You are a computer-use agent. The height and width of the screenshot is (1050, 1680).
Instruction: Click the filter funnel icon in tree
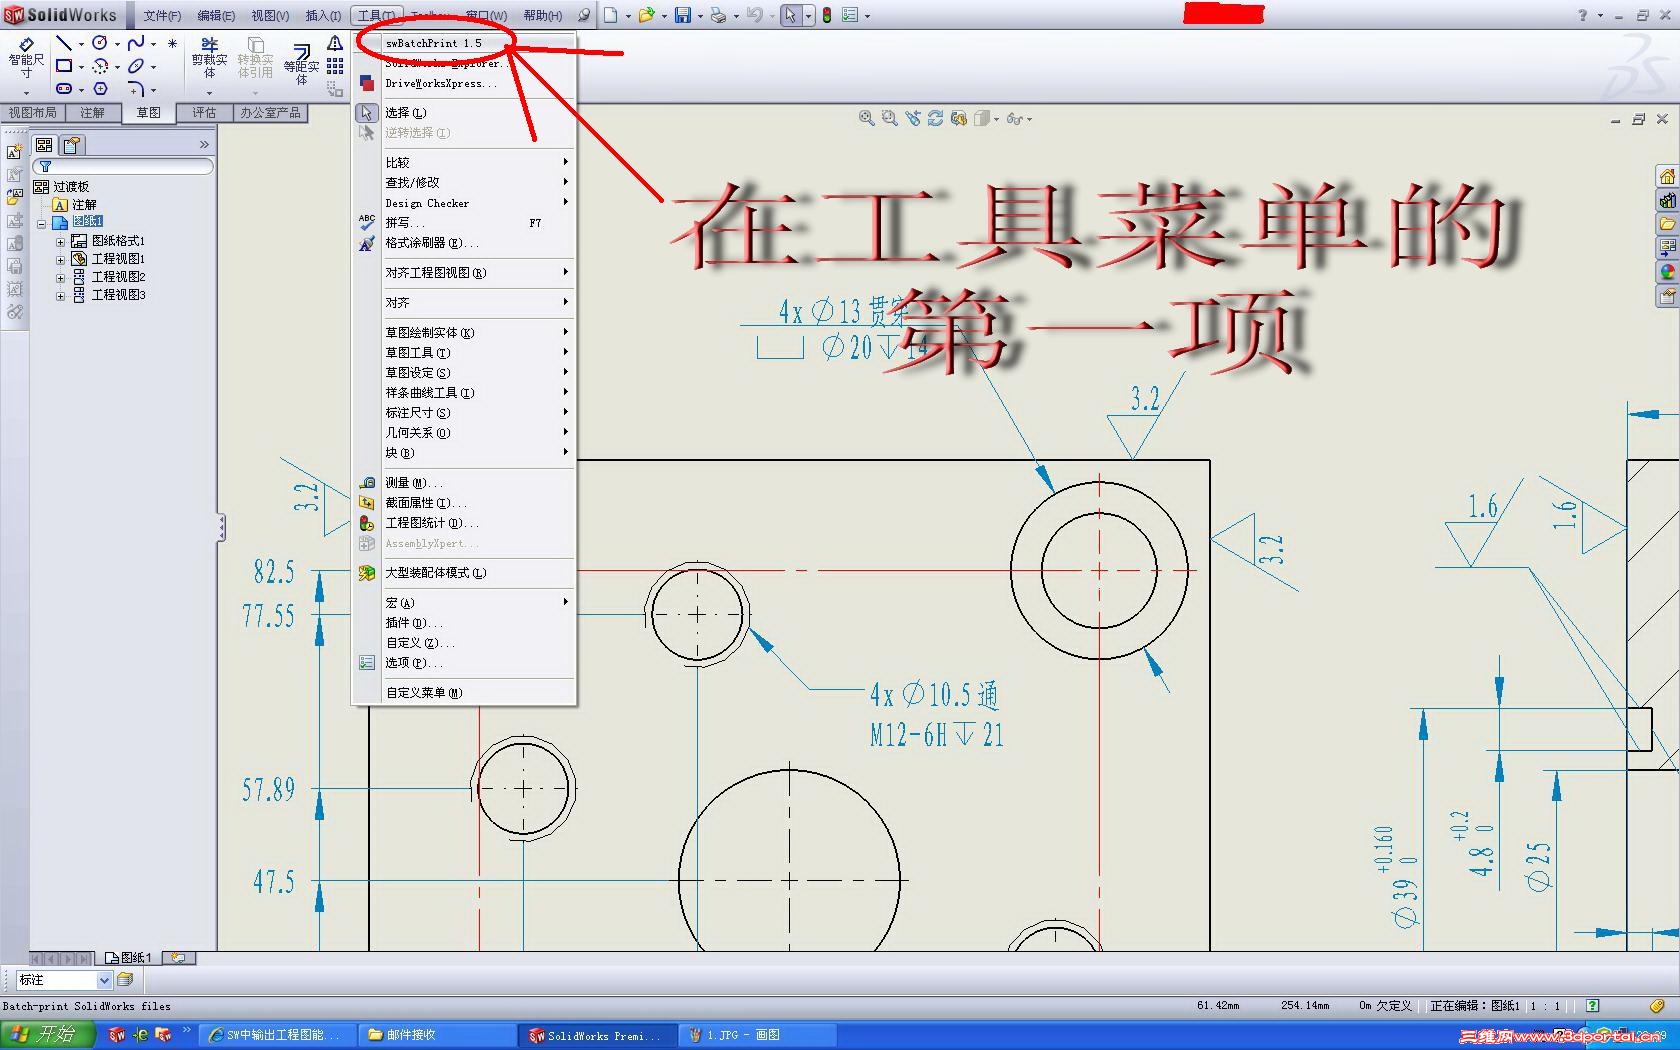(45, 166)
